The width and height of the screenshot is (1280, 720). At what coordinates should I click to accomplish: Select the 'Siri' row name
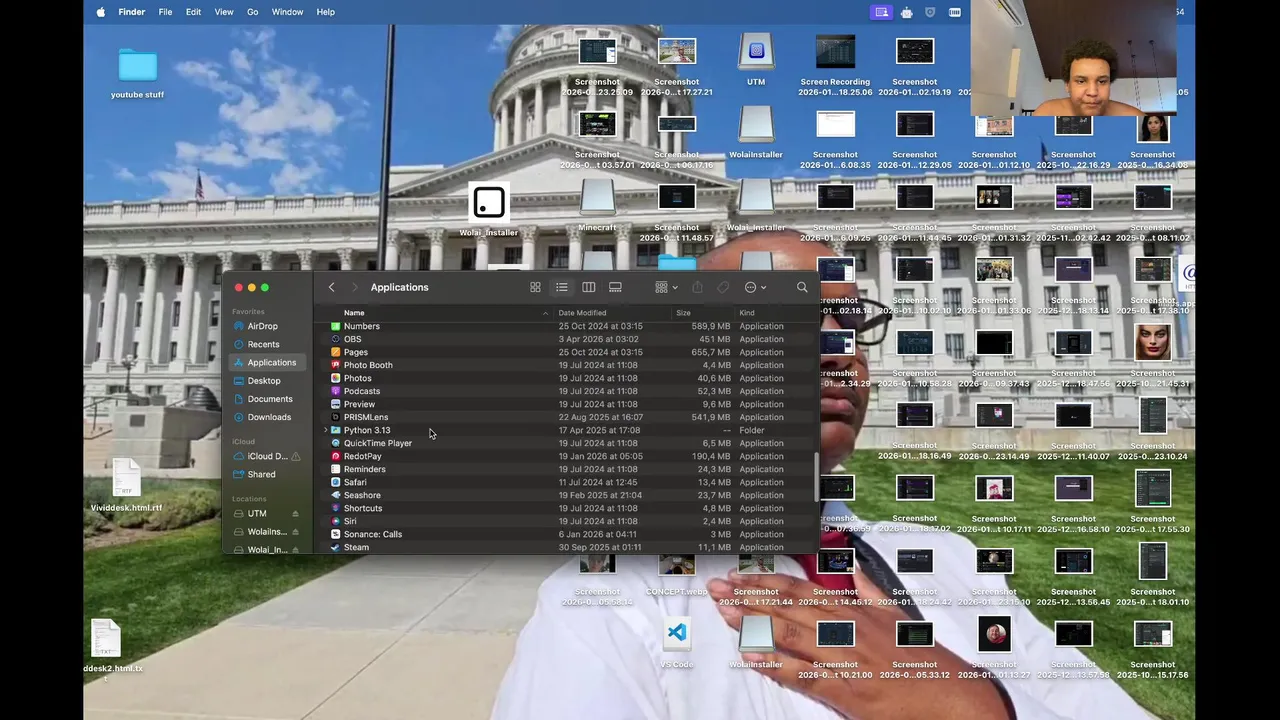[350, 521]
